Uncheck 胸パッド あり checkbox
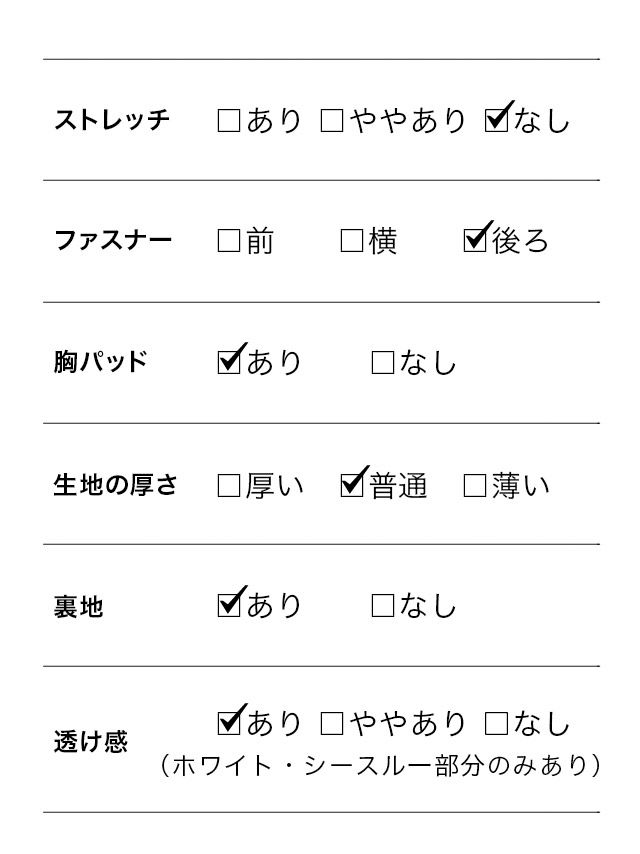The image size is (640, 854). (229, 362)
